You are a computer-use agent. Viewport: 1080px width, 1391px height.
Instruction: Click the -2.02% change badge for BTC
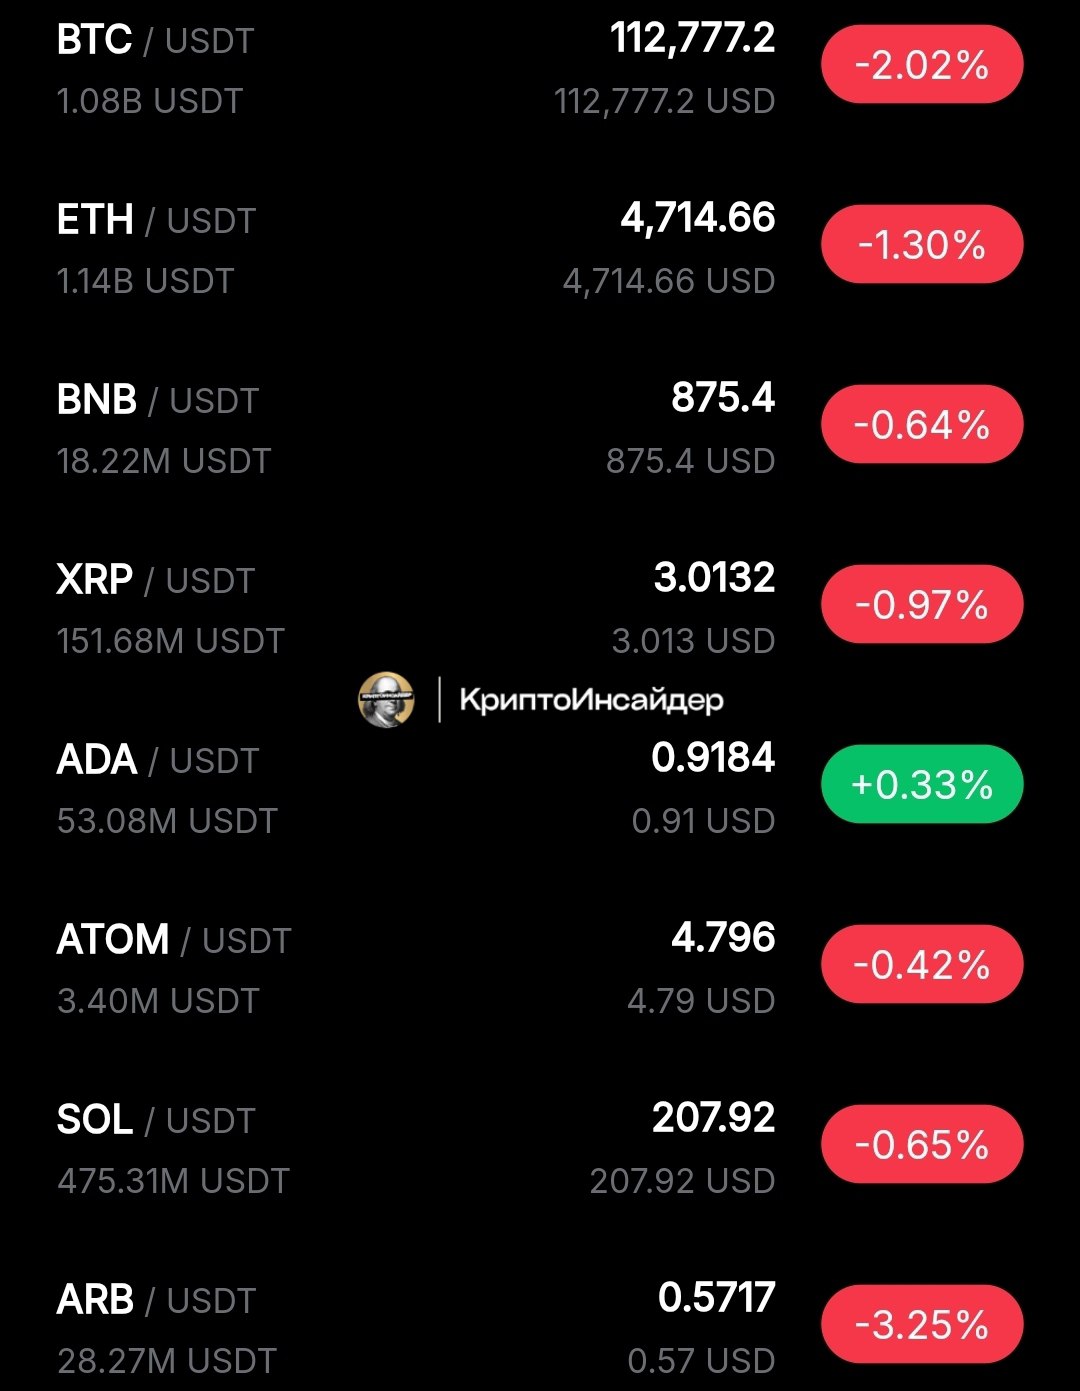point(922,65)
